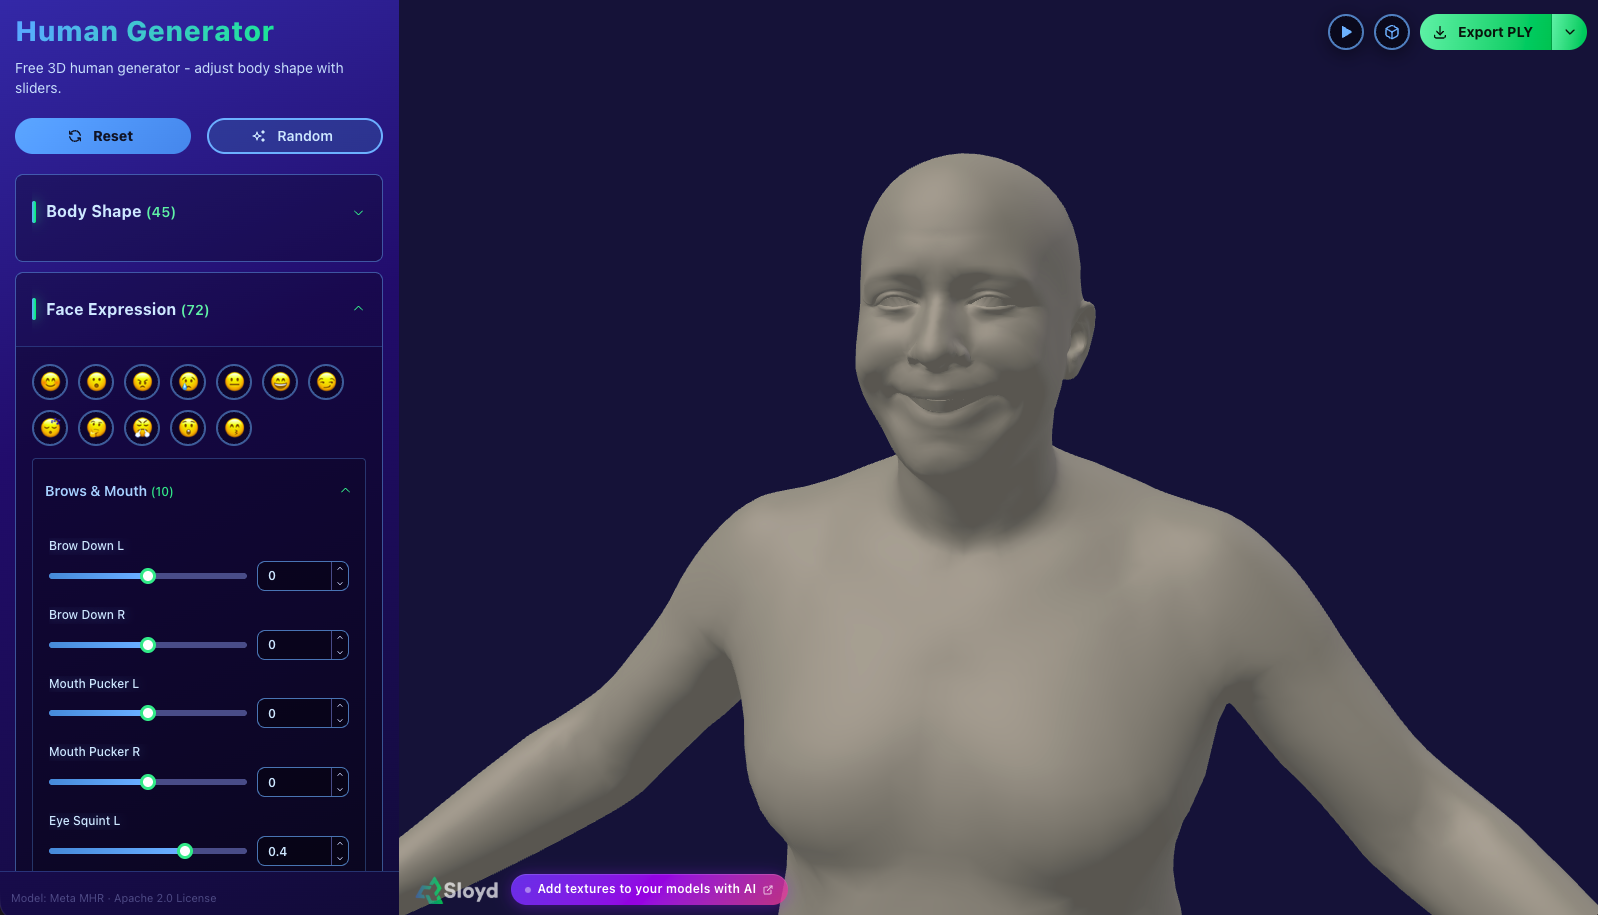Screen dimensions: 1598x915
Task: Export the model as PLY
Action: point(1486,32)
